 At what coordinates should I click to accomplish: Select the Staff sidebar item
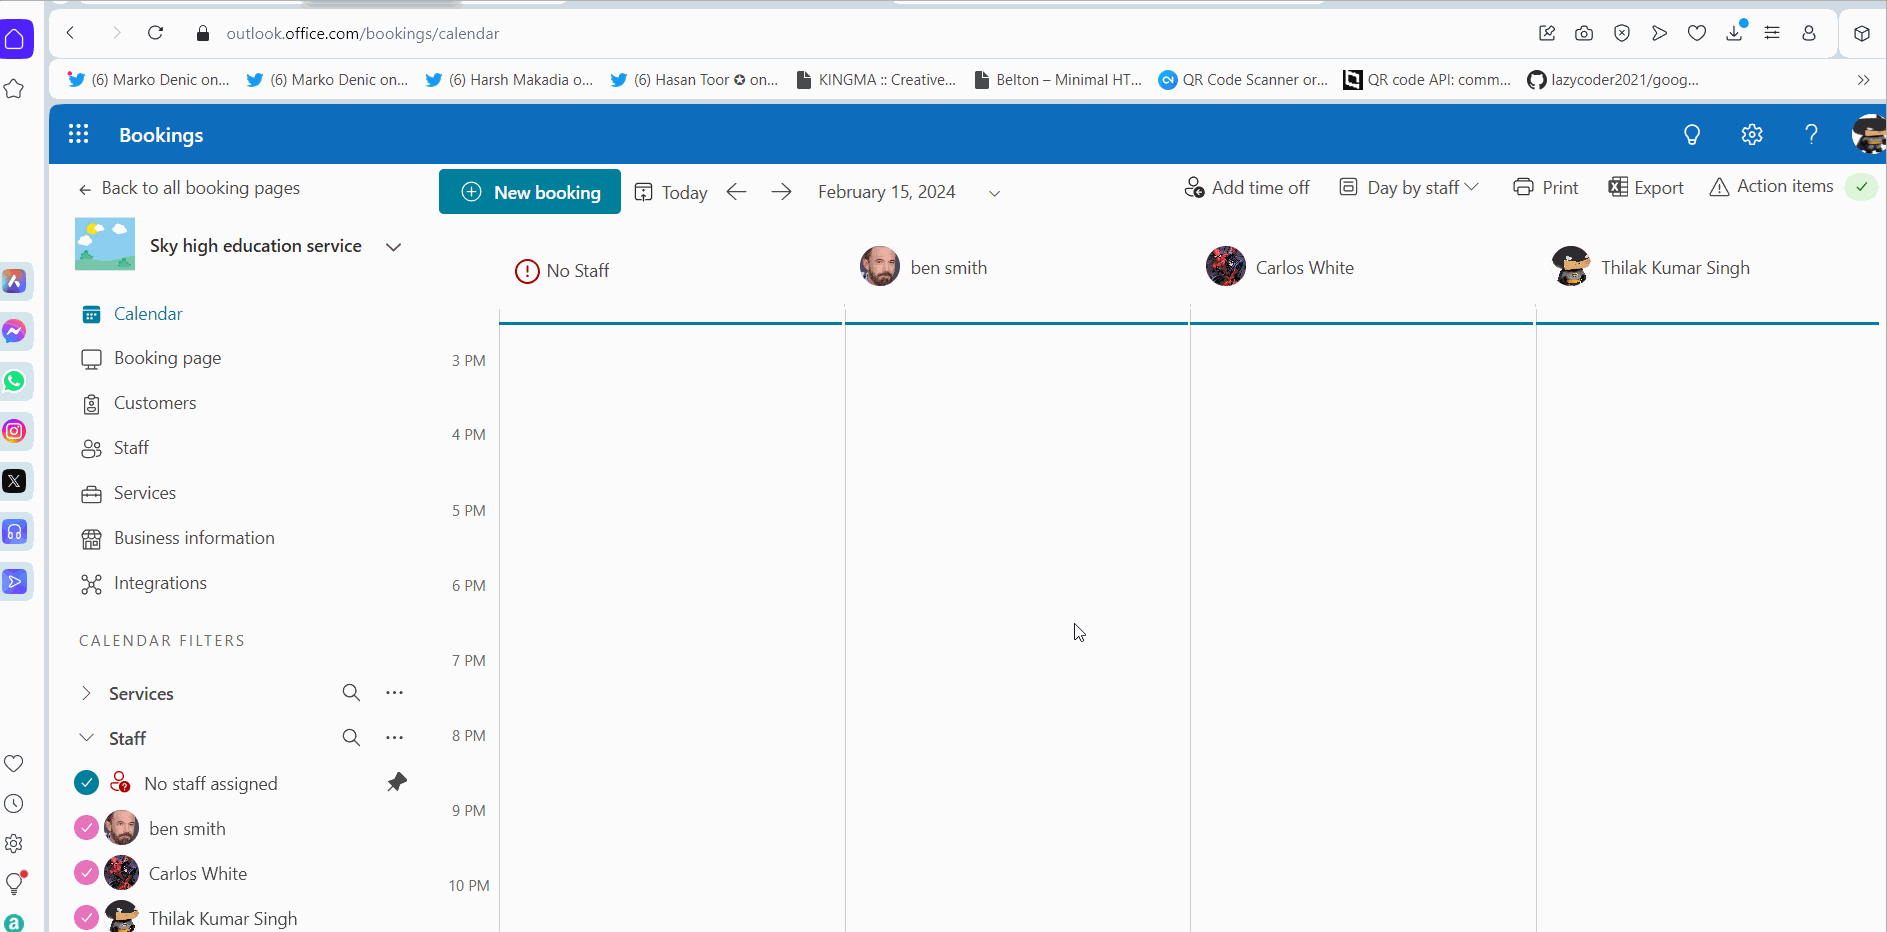[x=131, y=447]
